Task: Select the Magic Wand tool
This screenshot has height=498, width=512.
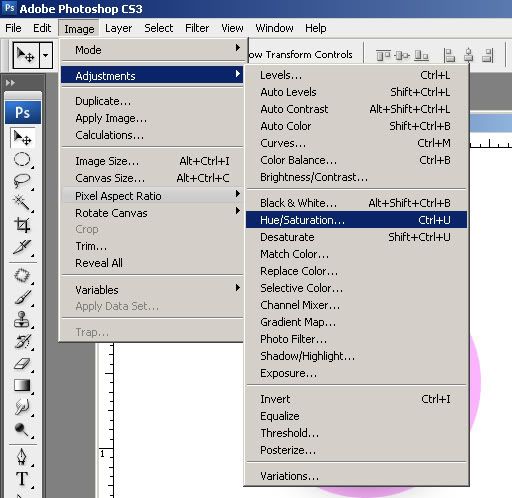Action: pyautogui.click(x=22, y=203)
